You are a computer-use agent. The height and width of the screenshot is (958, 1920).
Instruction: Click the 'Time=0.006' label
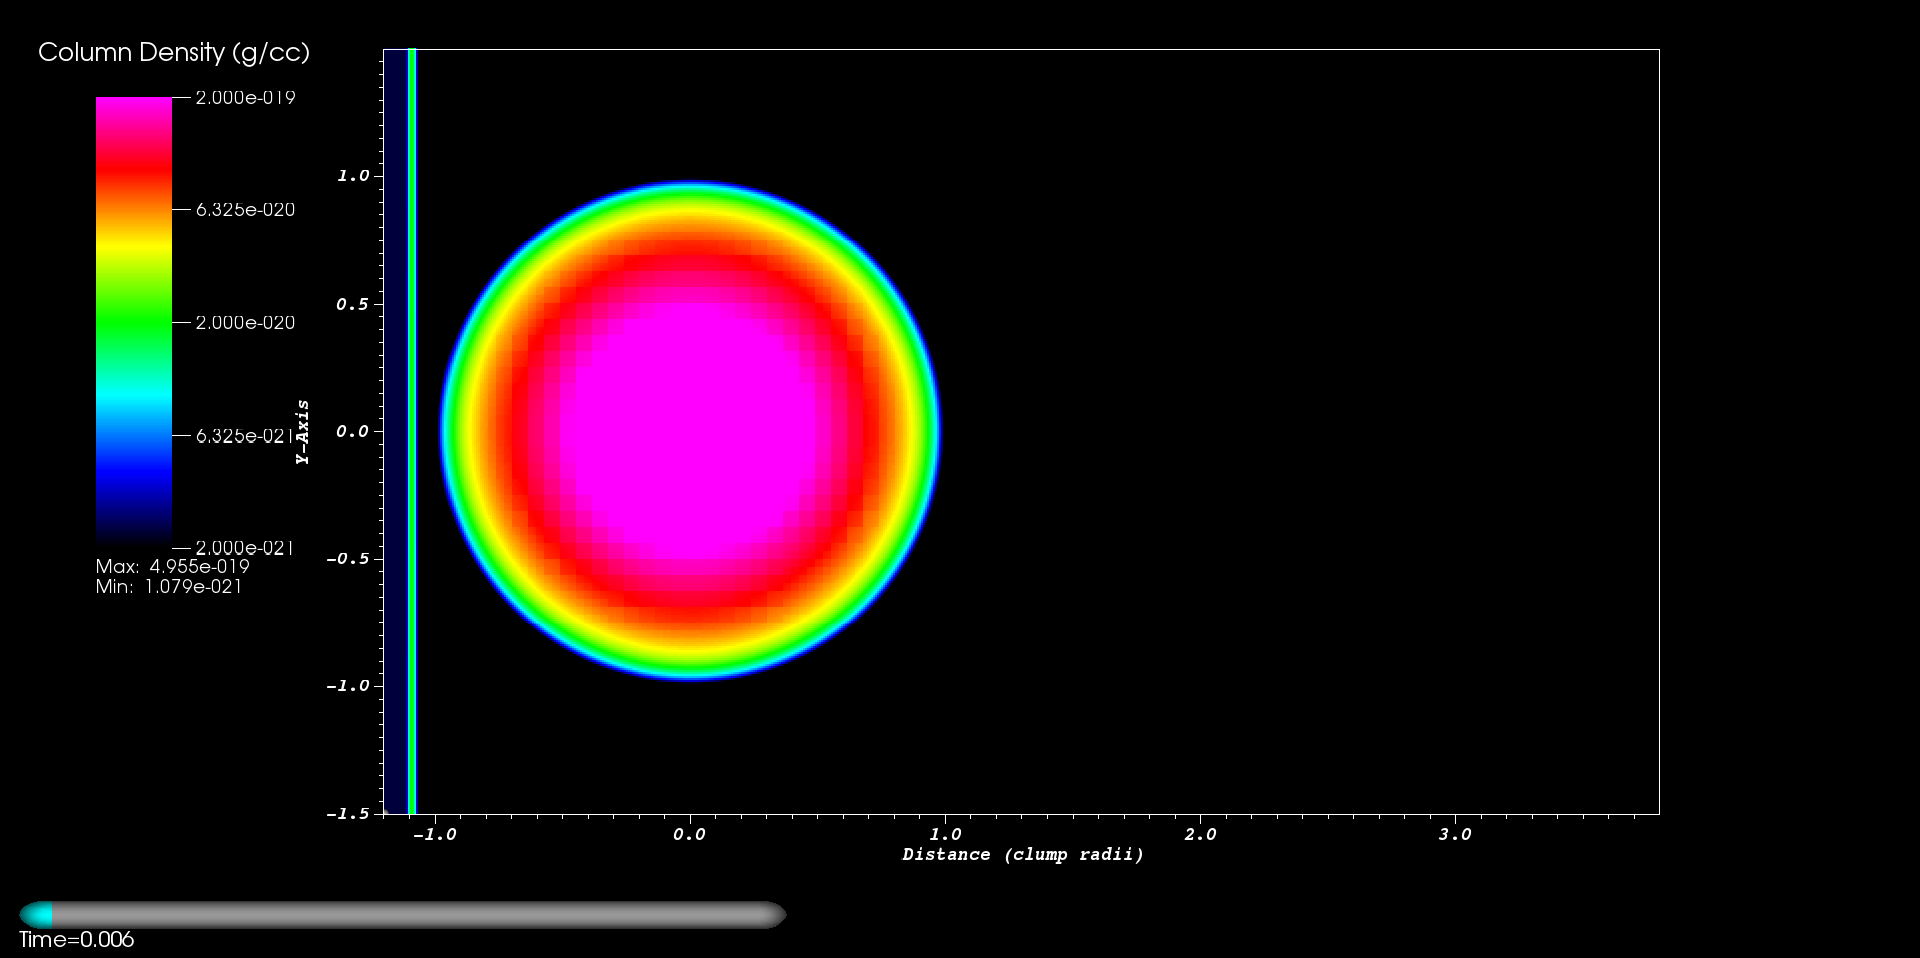(77, 940)
